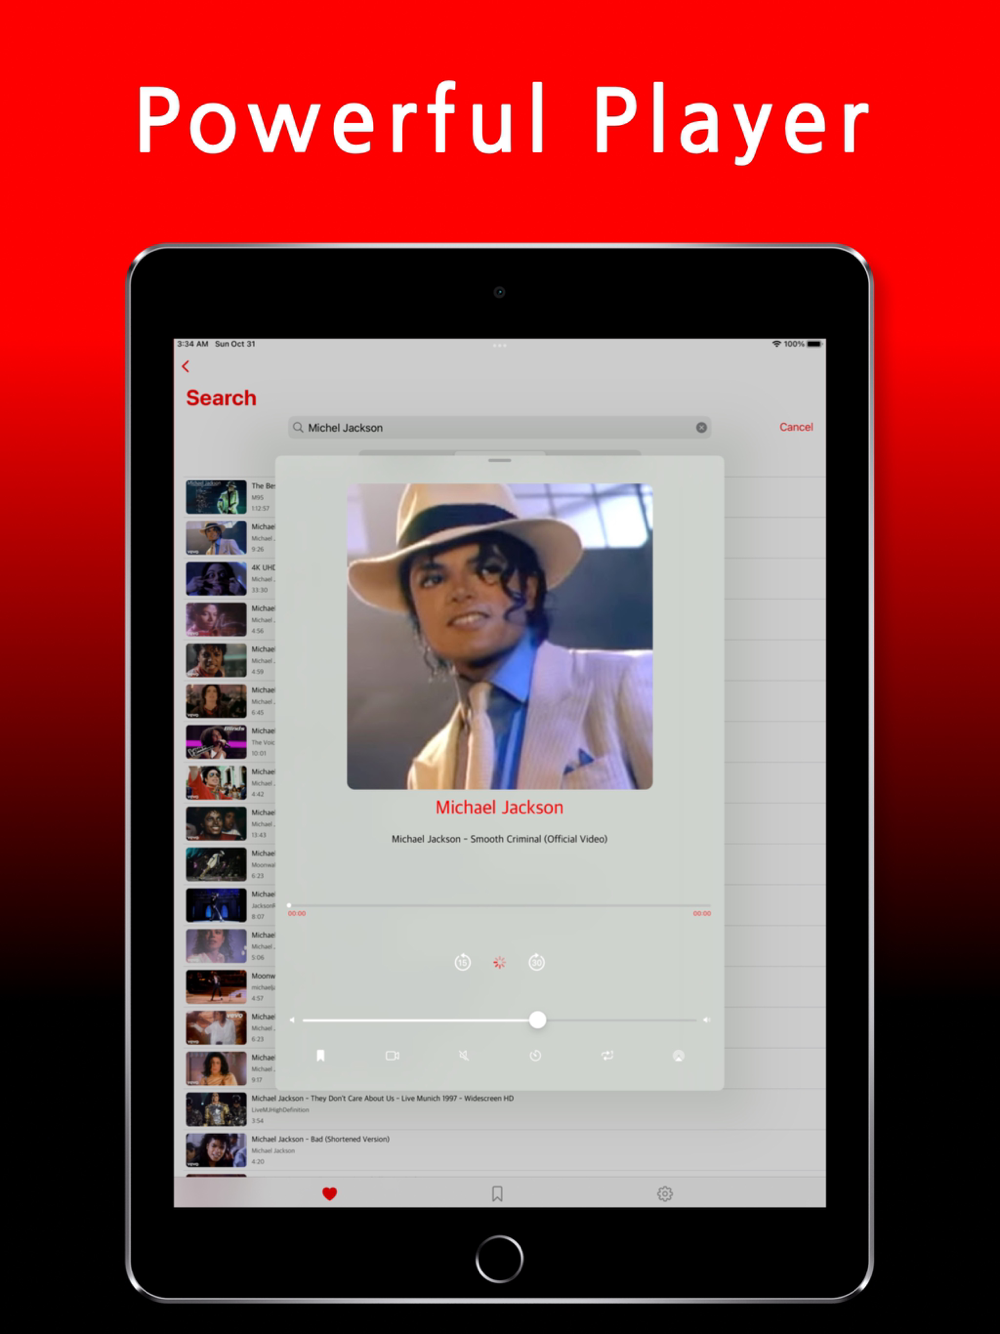Image resolution: width=1000 pixels, height=1334 pixels.
Task: Click the Michel Jackson search field
Action: (x=500, y=427)
